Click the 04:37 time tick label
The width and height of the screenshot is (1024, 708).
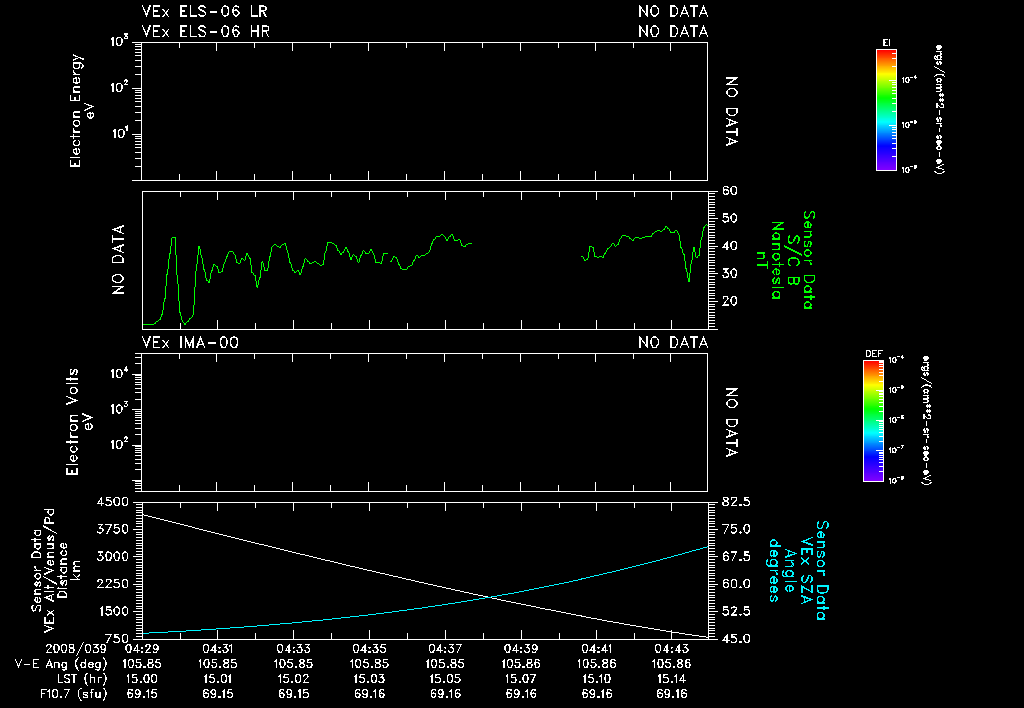(445, 649)
